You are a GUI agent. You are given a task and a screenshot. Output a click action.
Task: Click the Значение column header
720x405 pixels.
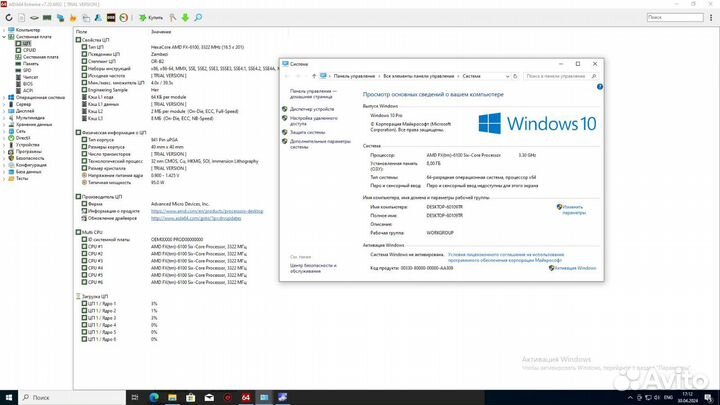click(x=161, y=32)
